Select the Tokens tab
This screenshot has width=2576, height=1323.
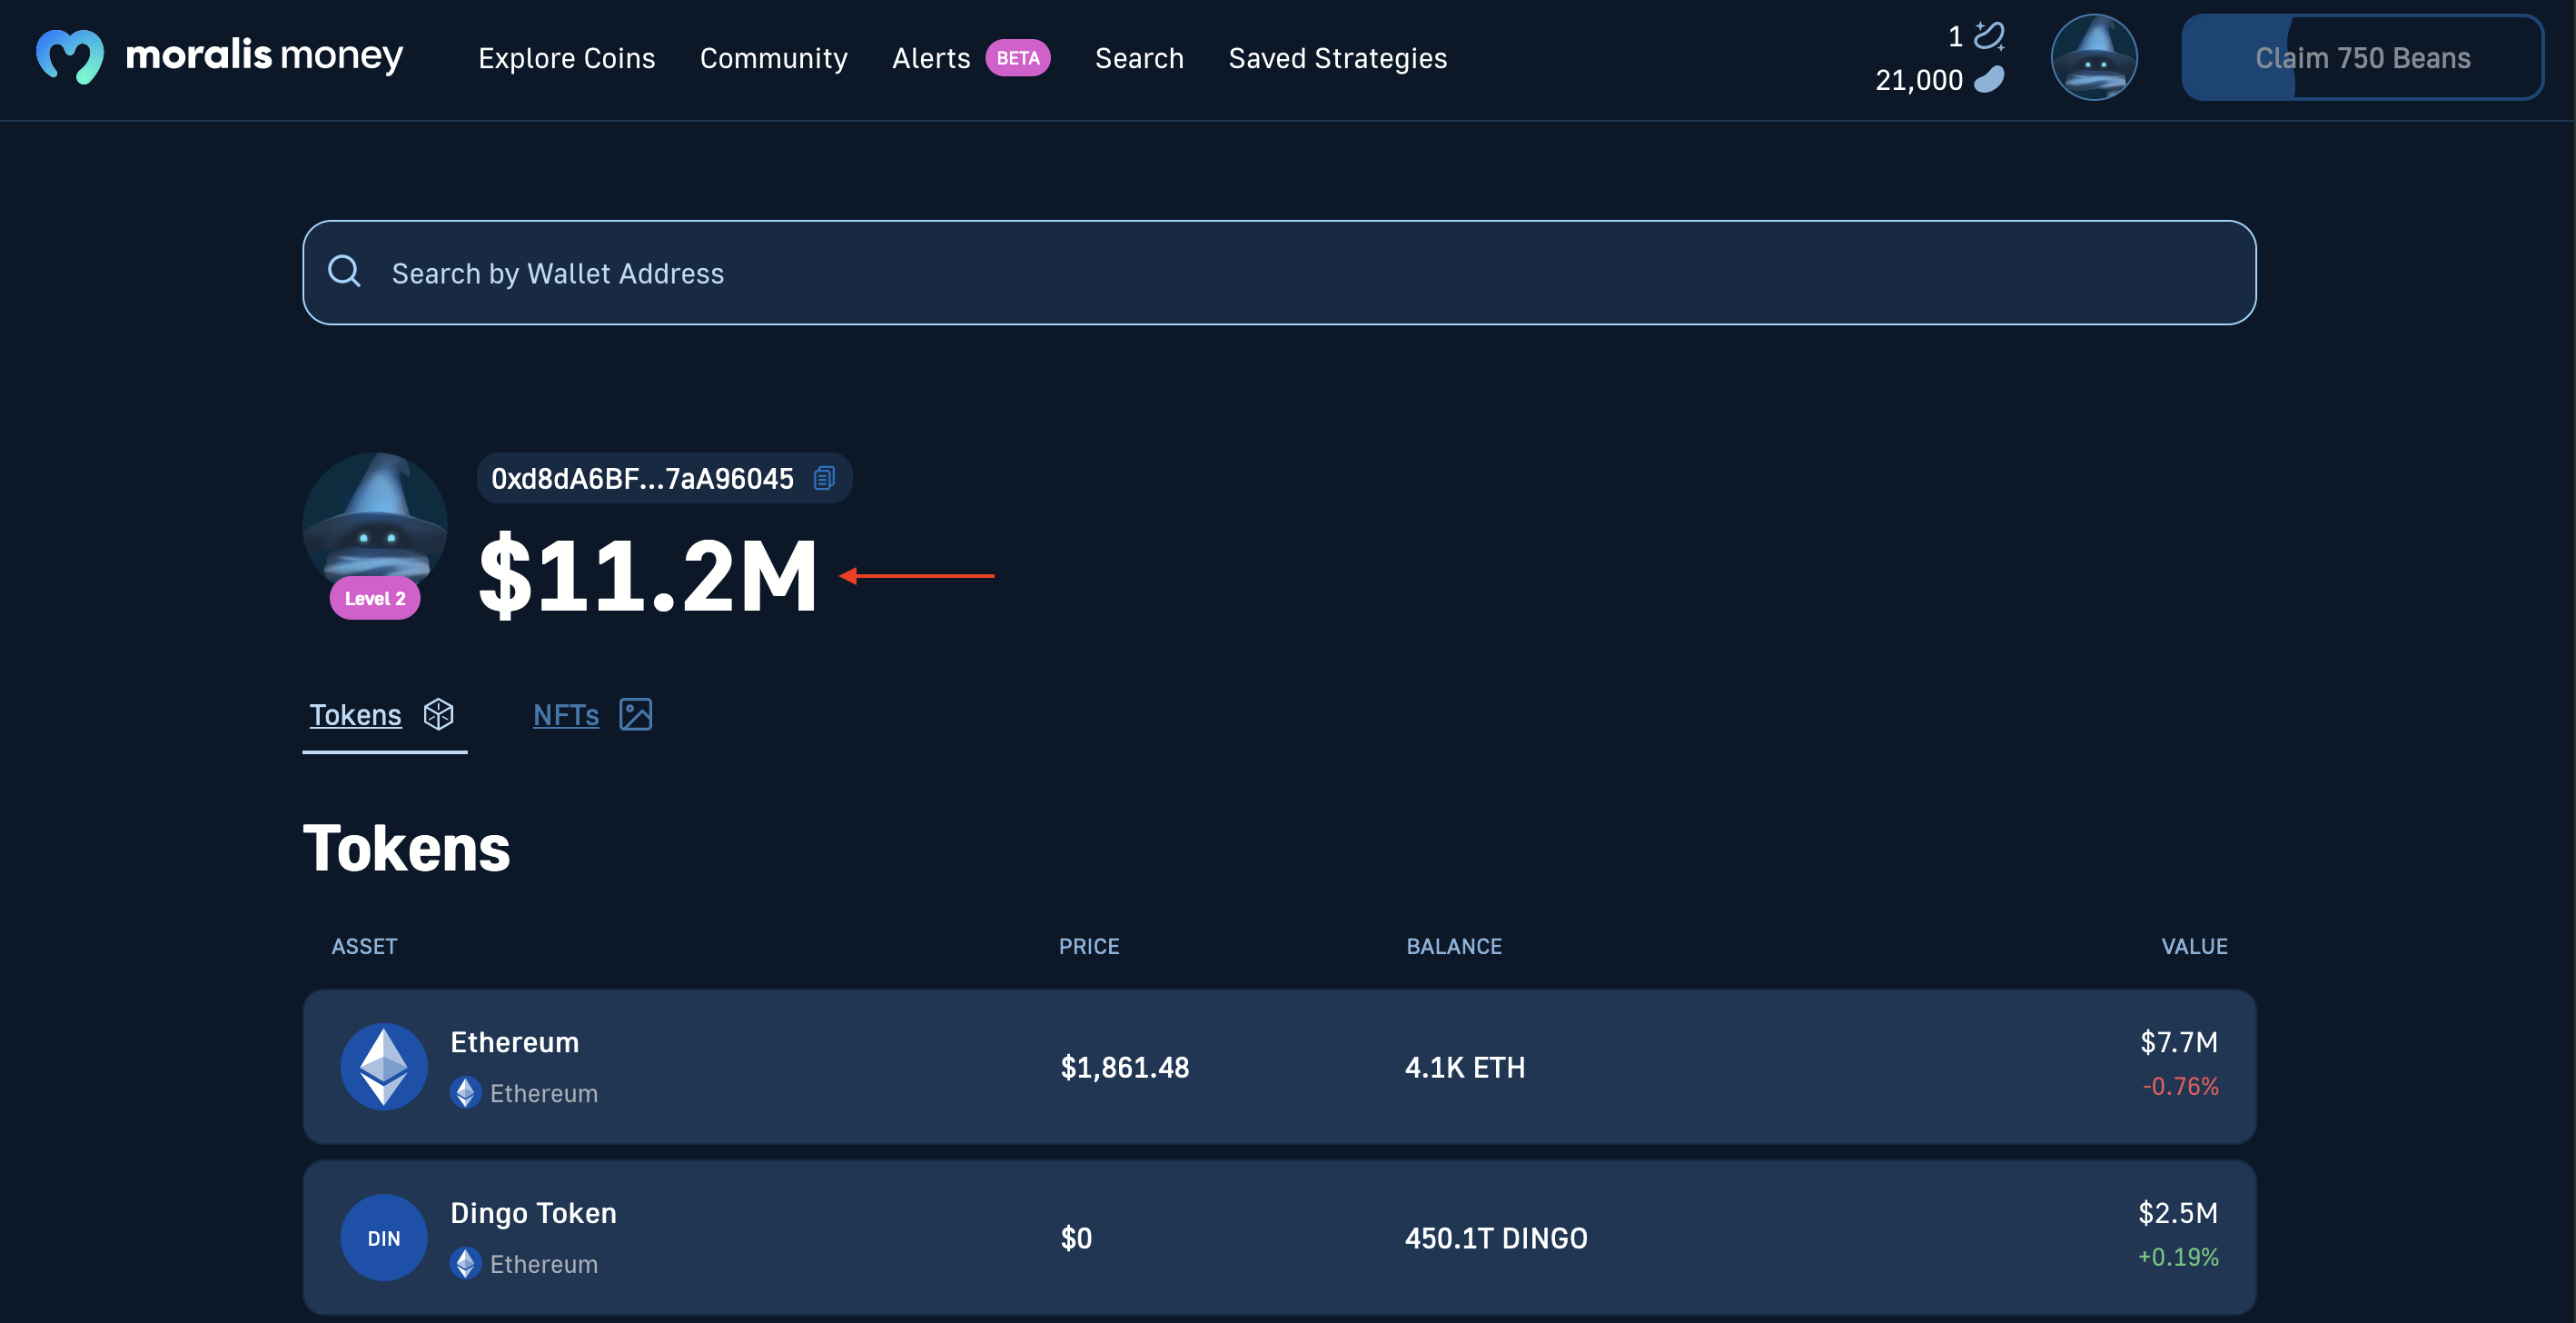[x=356, y=712]
